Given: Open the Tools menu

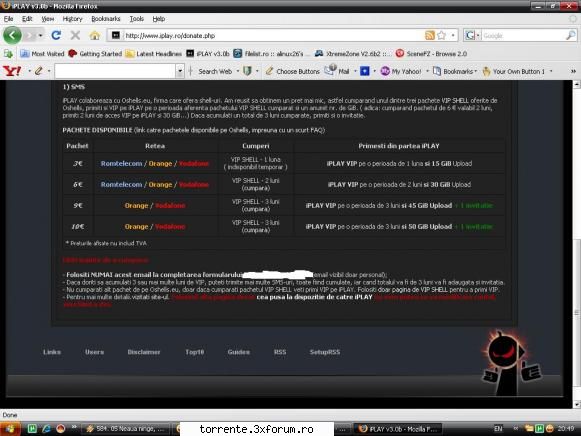Looking at the screenshot, I should pyautogui.click(x=137, y=19).
